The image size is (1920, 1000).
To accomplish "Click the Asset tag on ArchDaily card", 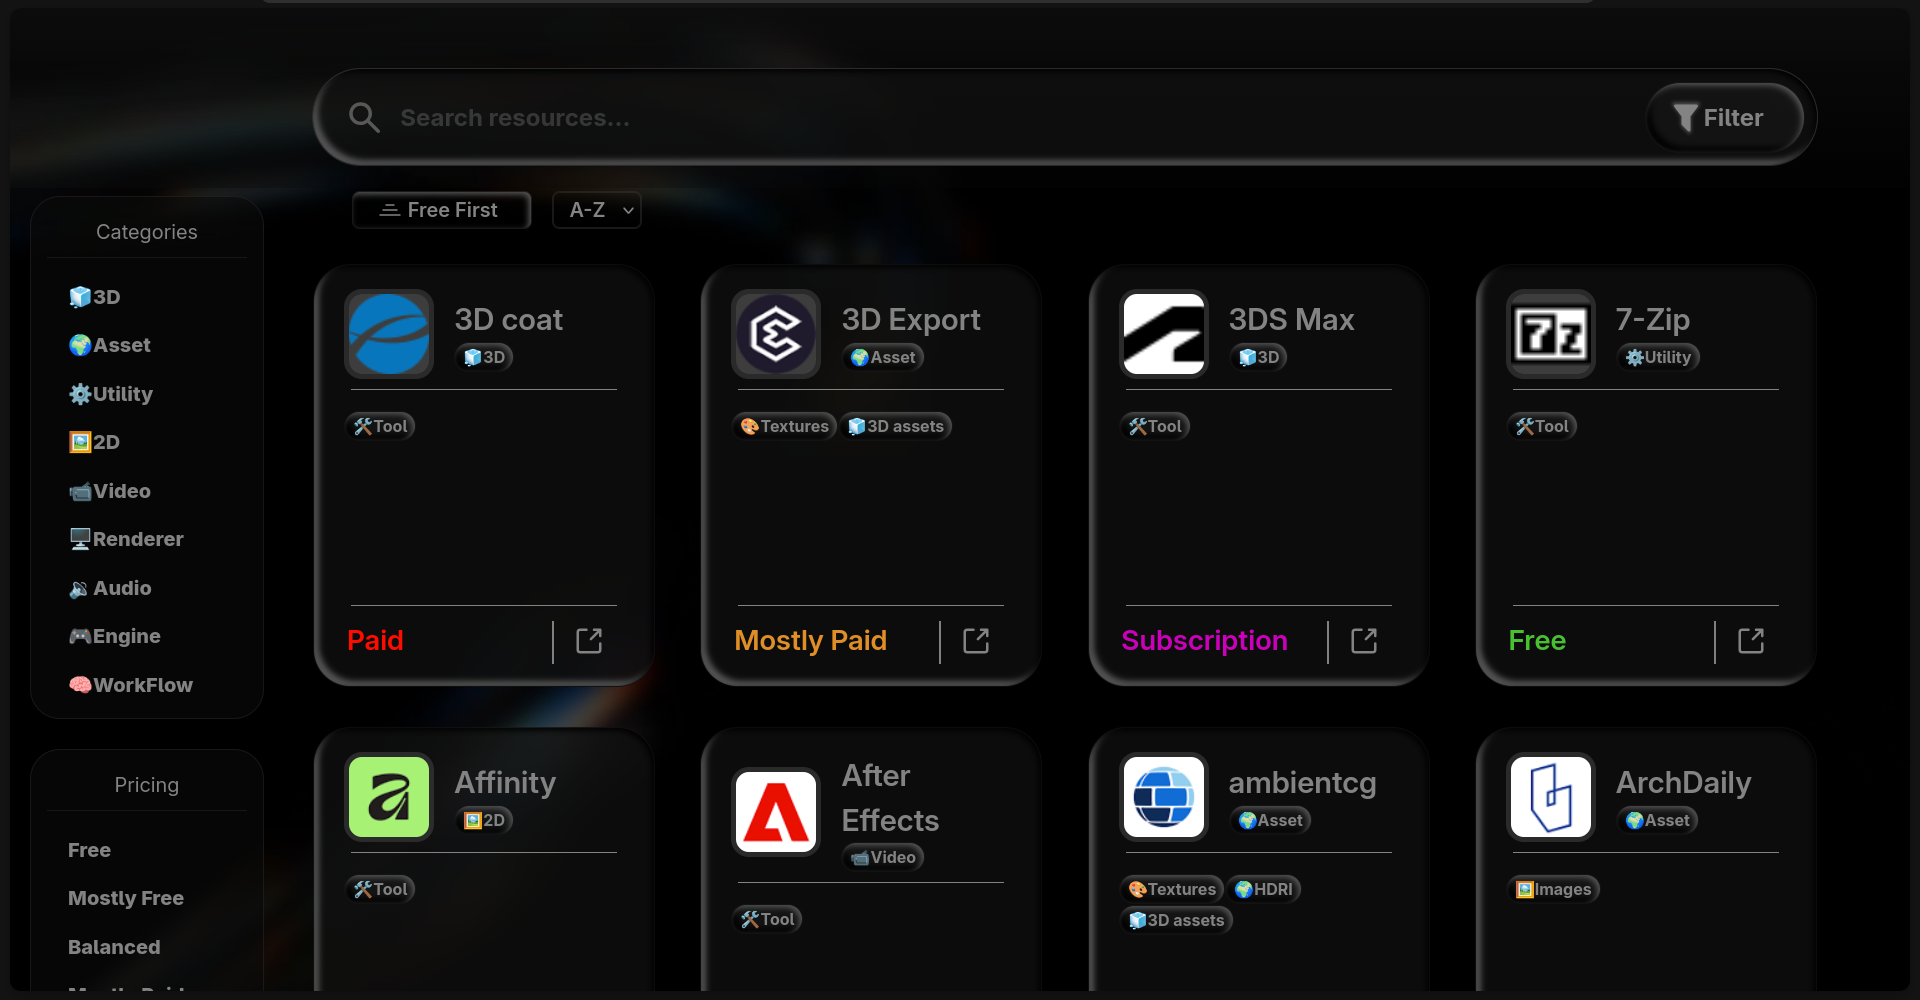I will [1658, 820].
